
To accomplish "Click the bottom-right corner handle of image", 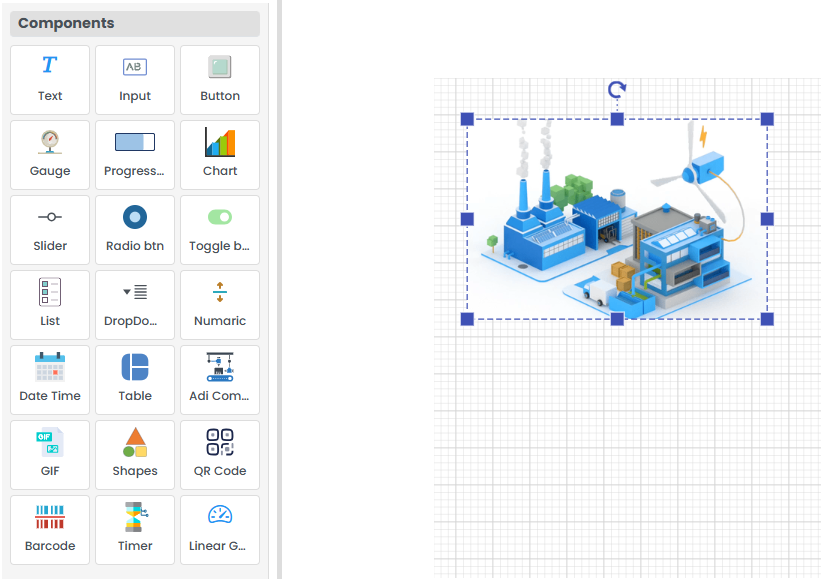I will 767,319.
